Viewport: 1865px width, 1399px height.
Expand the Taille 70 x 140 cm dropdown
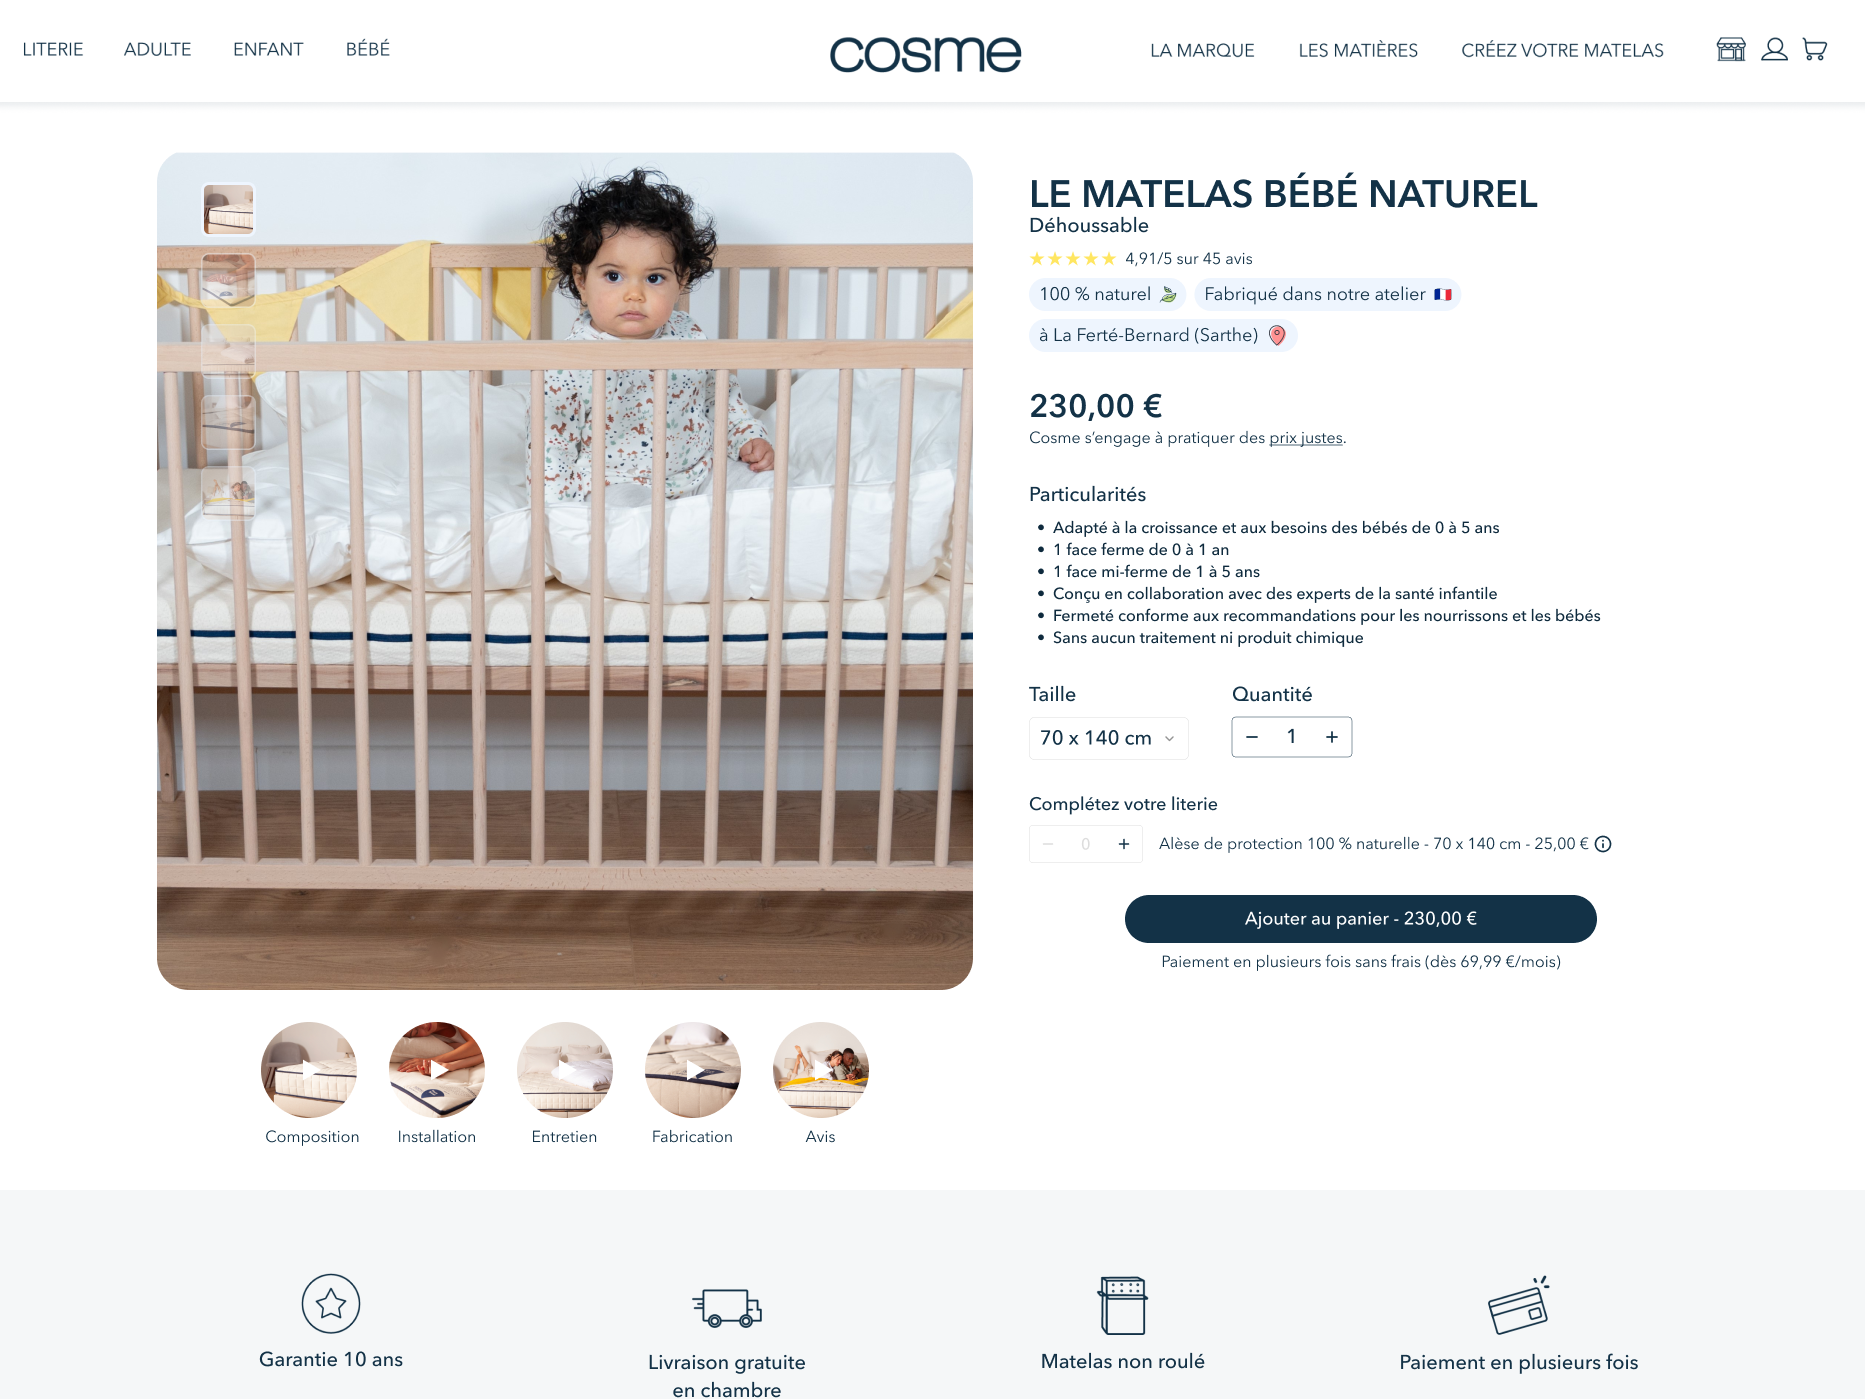point(1108,738)
